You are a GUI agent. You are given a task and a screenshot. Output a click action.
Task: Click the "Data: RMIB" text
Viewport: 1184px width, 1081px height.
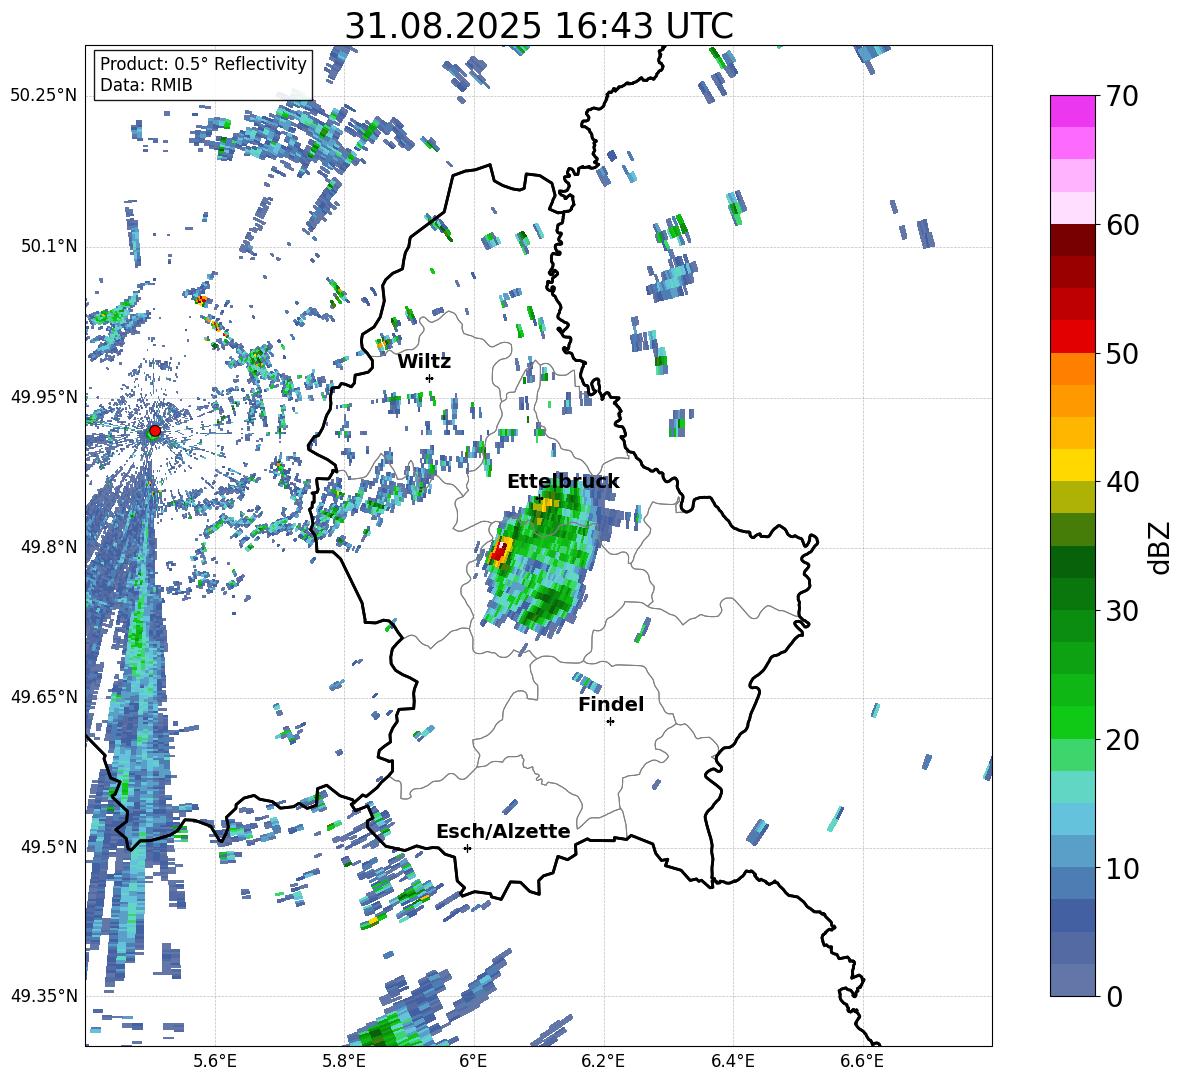click(146, 85)
